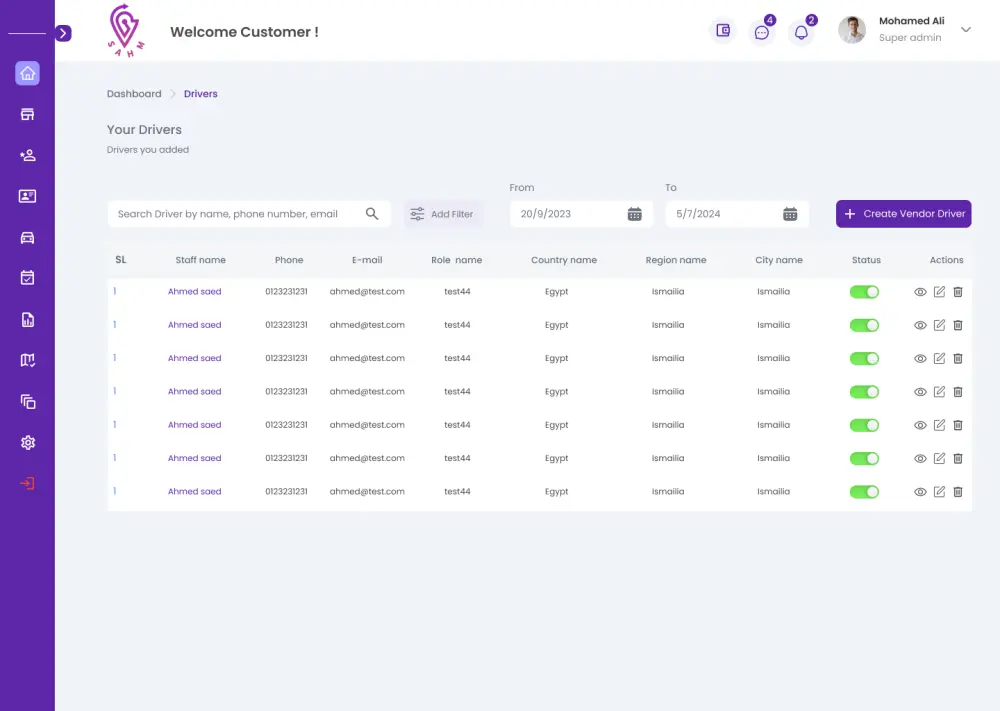1000x711 pixels.
Task: Open the To date picker calendar
Action: [790, 213]
